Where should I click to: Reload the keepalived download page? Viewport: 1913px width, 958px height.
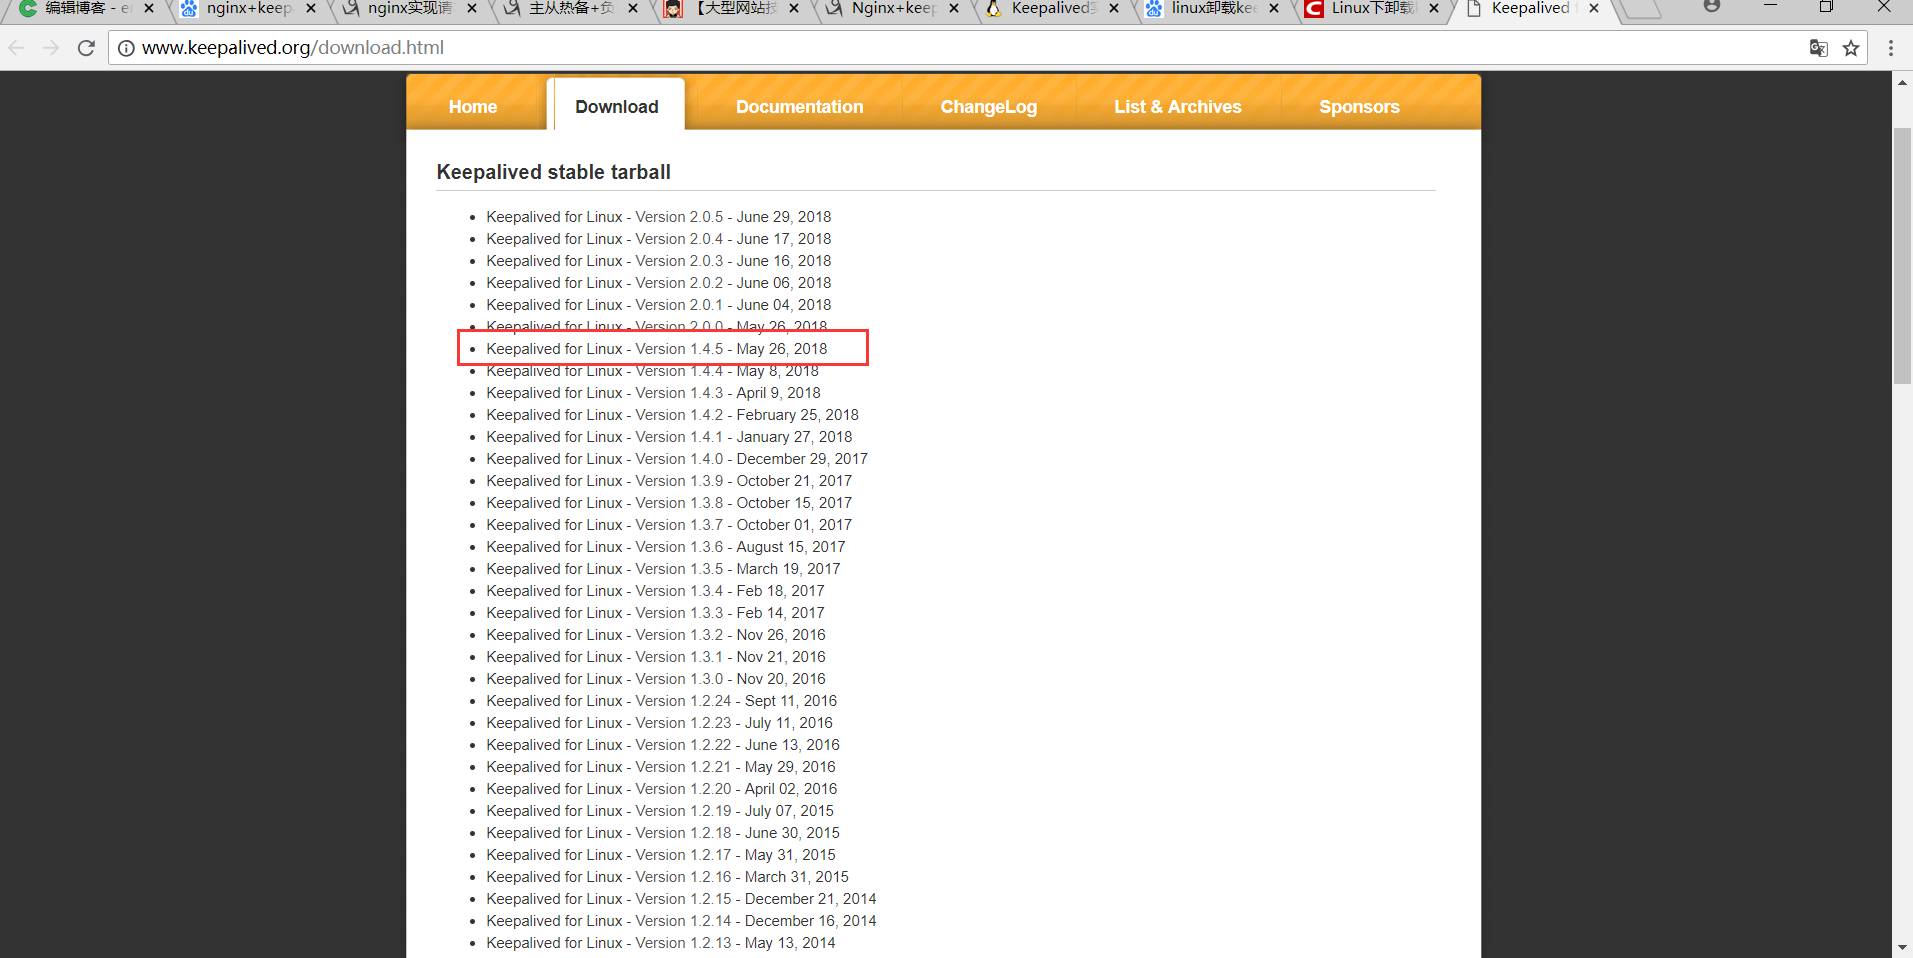point(86,48)
